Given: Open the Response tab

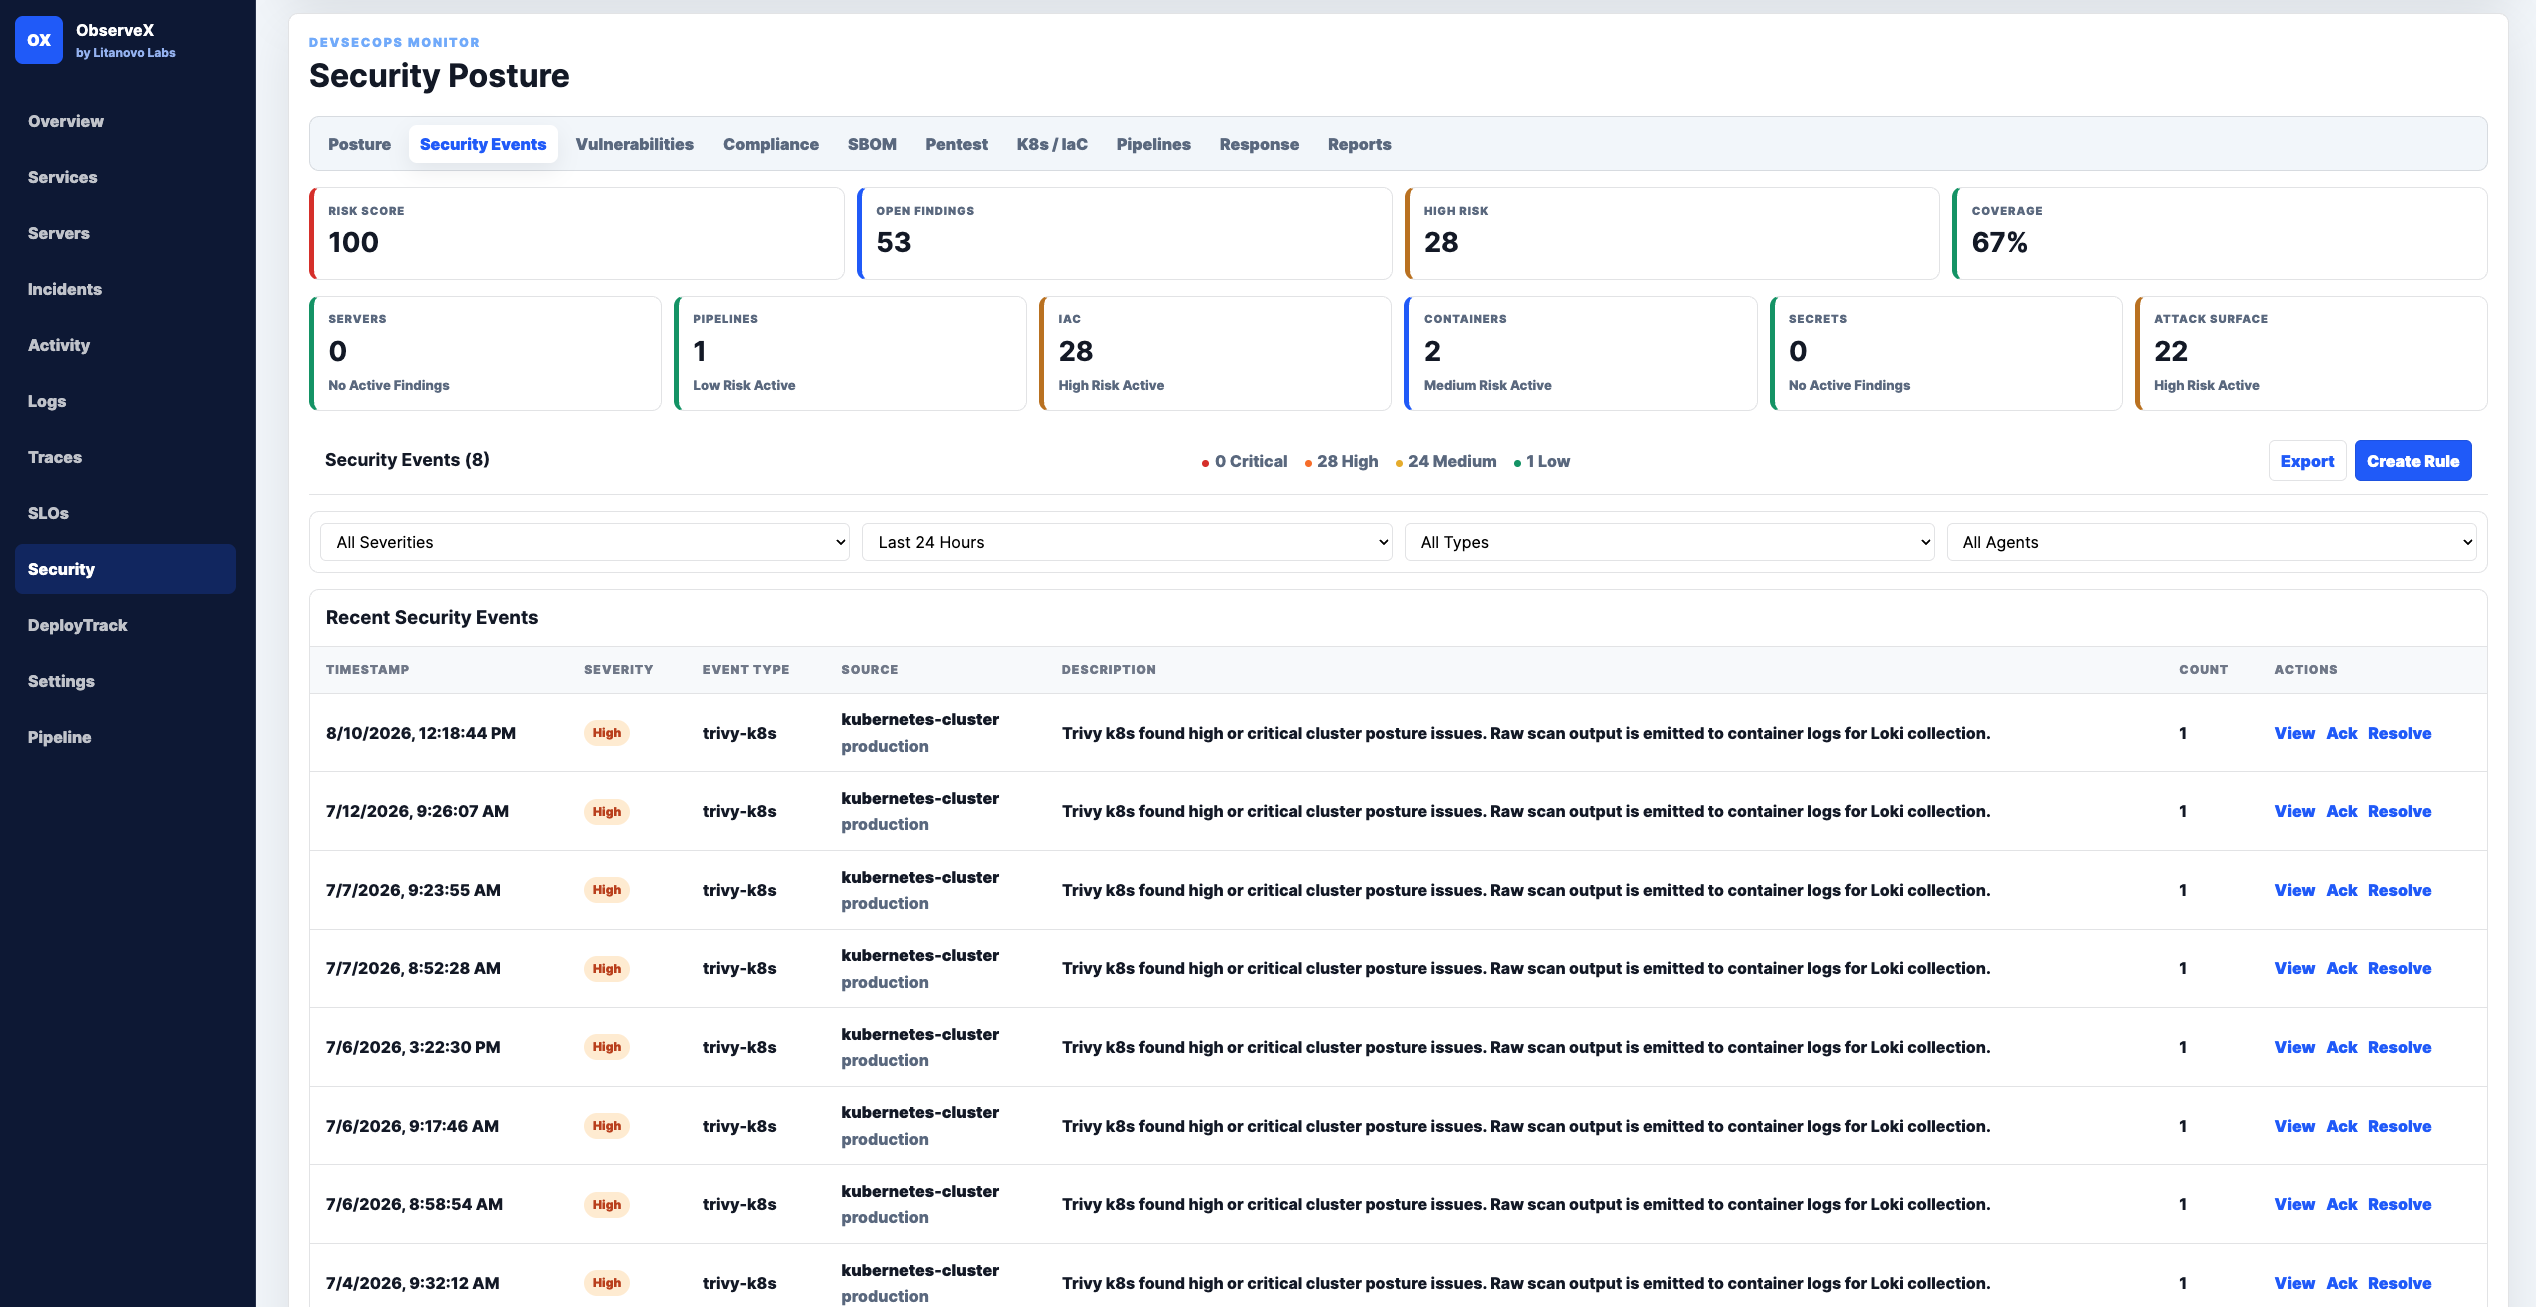Looking at the screenshot, I should click(1259, 144).
